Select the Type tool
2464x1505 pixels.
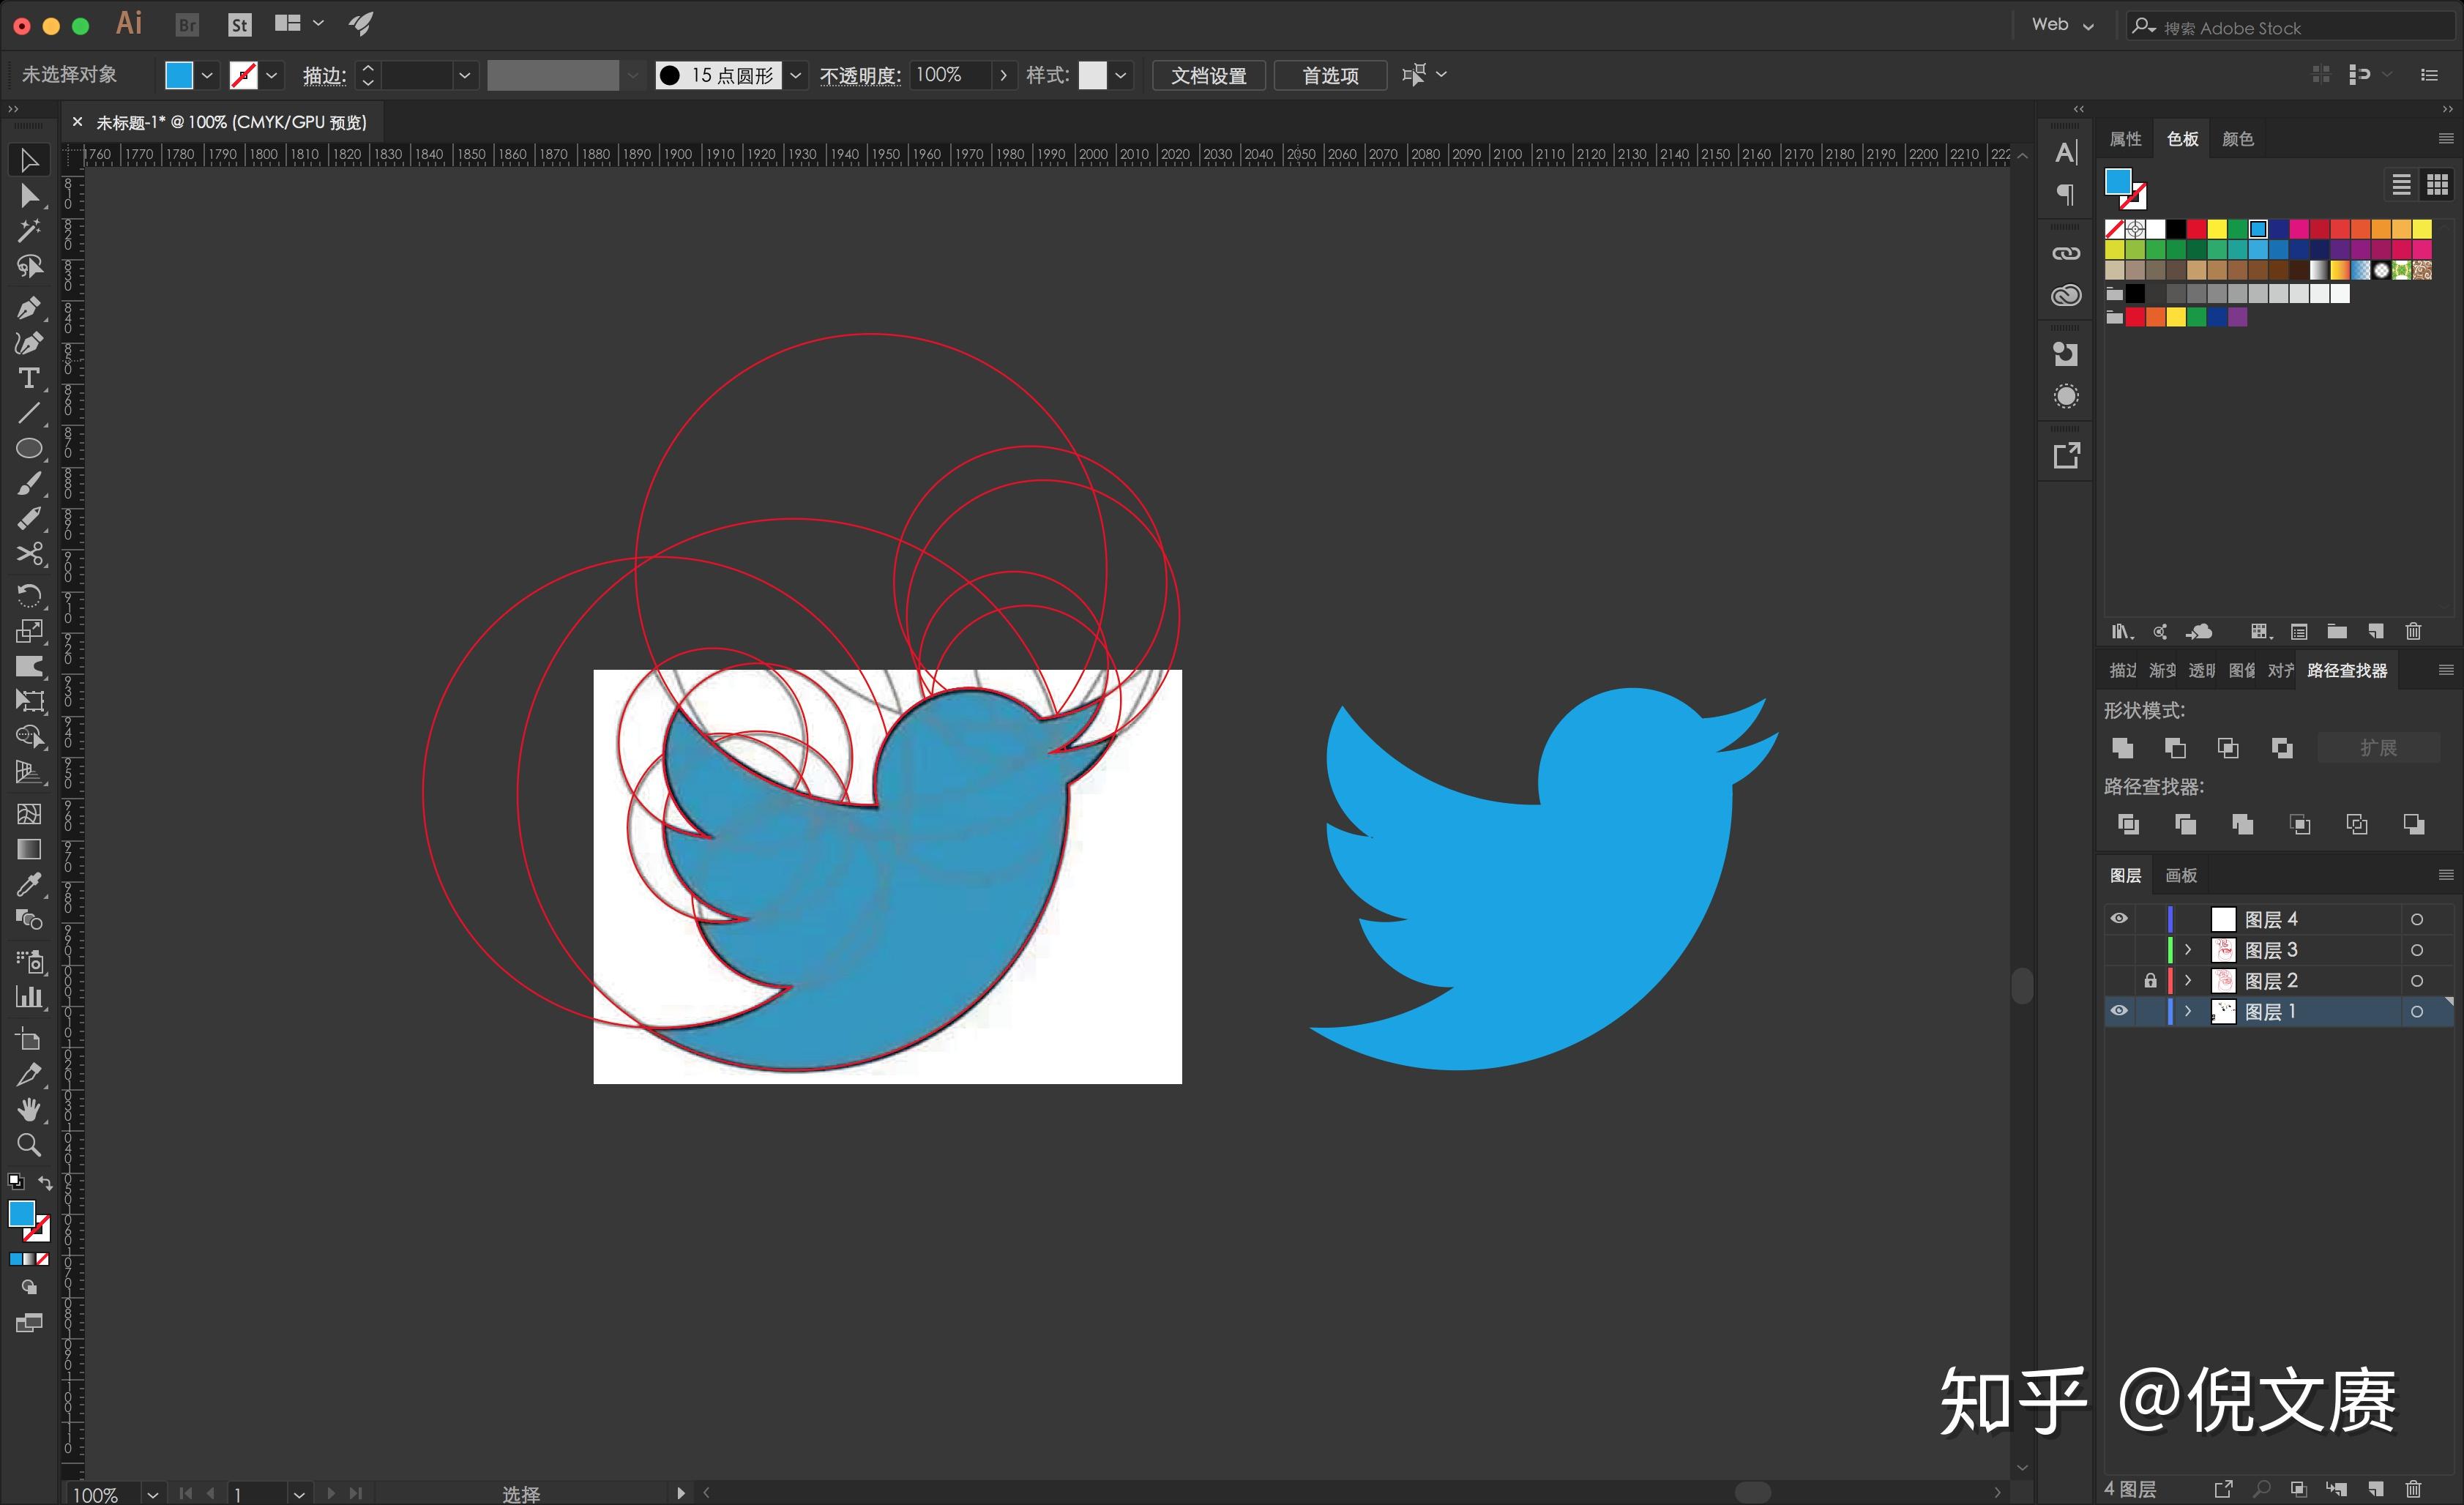point(26,382)
